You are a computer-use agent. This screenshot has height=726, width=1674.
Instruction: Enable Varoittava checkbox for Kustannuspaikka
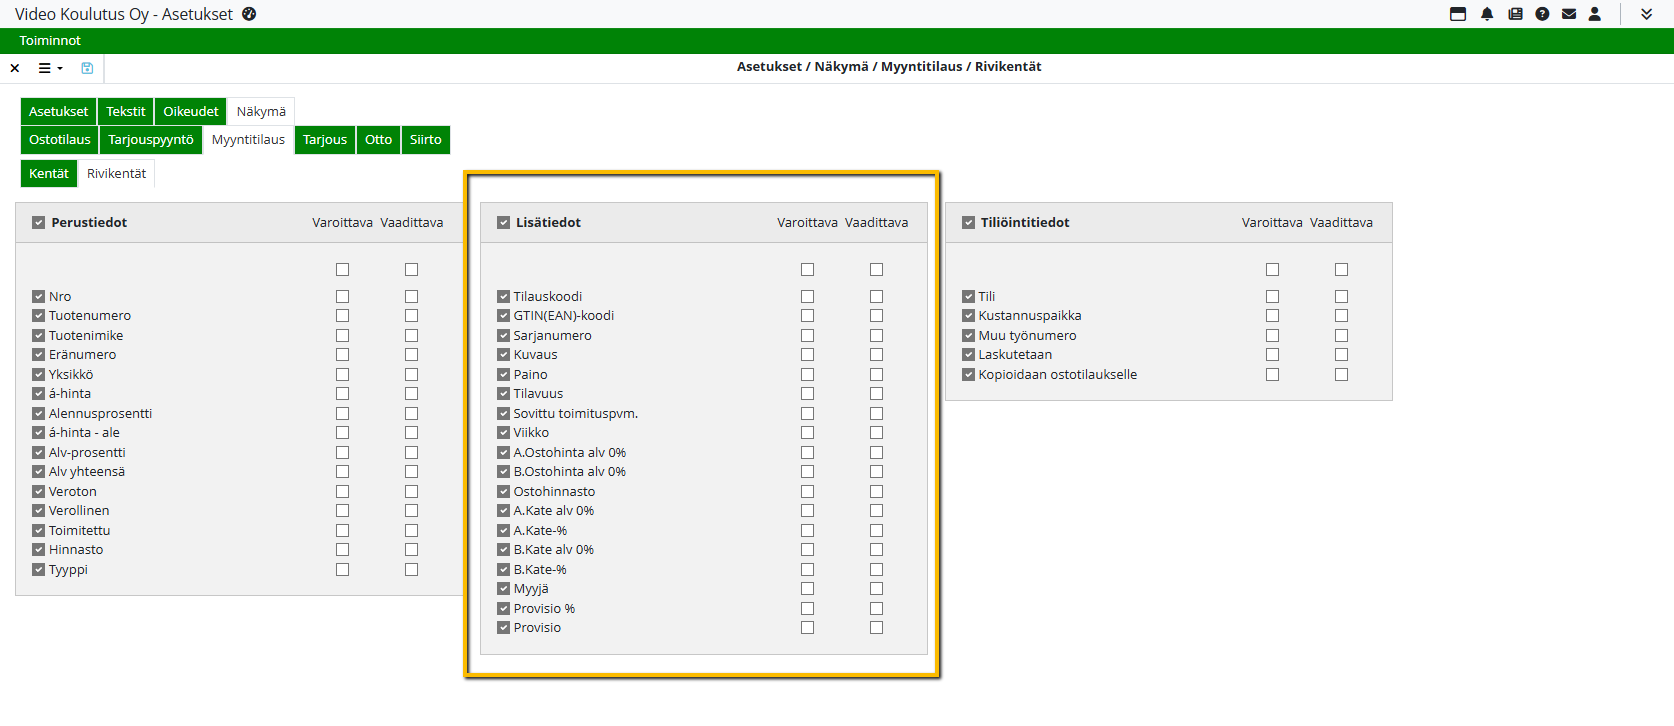(x=1272, y=316)
